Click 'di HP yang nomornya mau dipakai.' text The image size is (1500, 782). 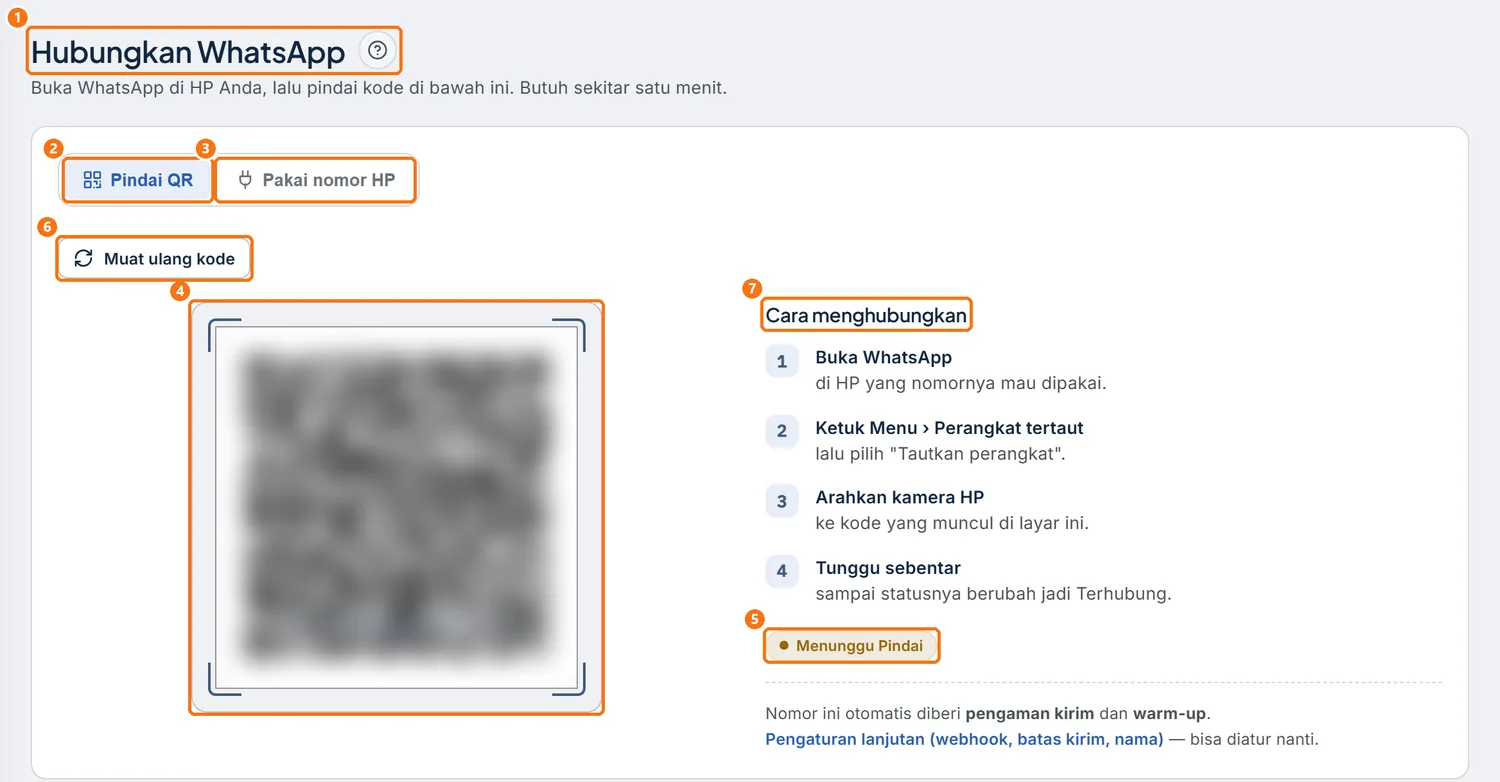point(961,383)
